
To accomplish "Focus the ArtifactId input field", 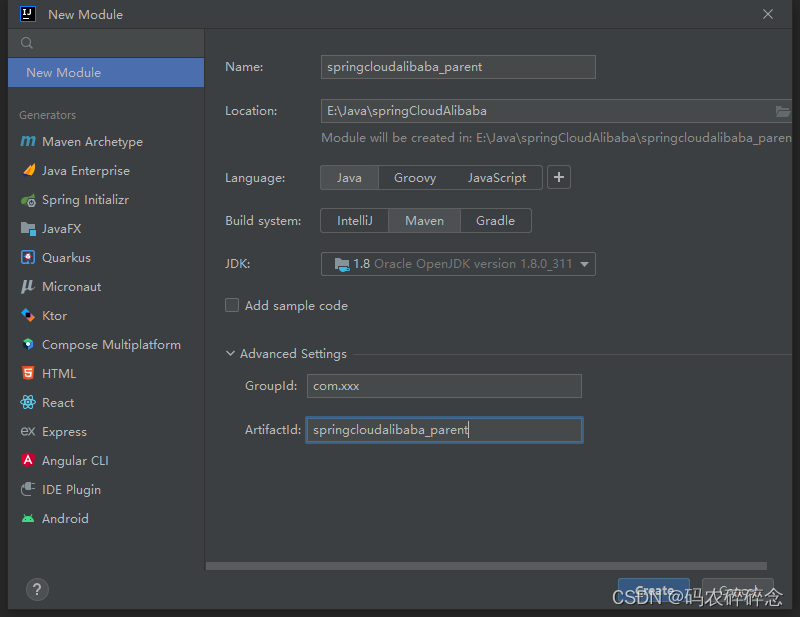I will [x=444, y=430].
